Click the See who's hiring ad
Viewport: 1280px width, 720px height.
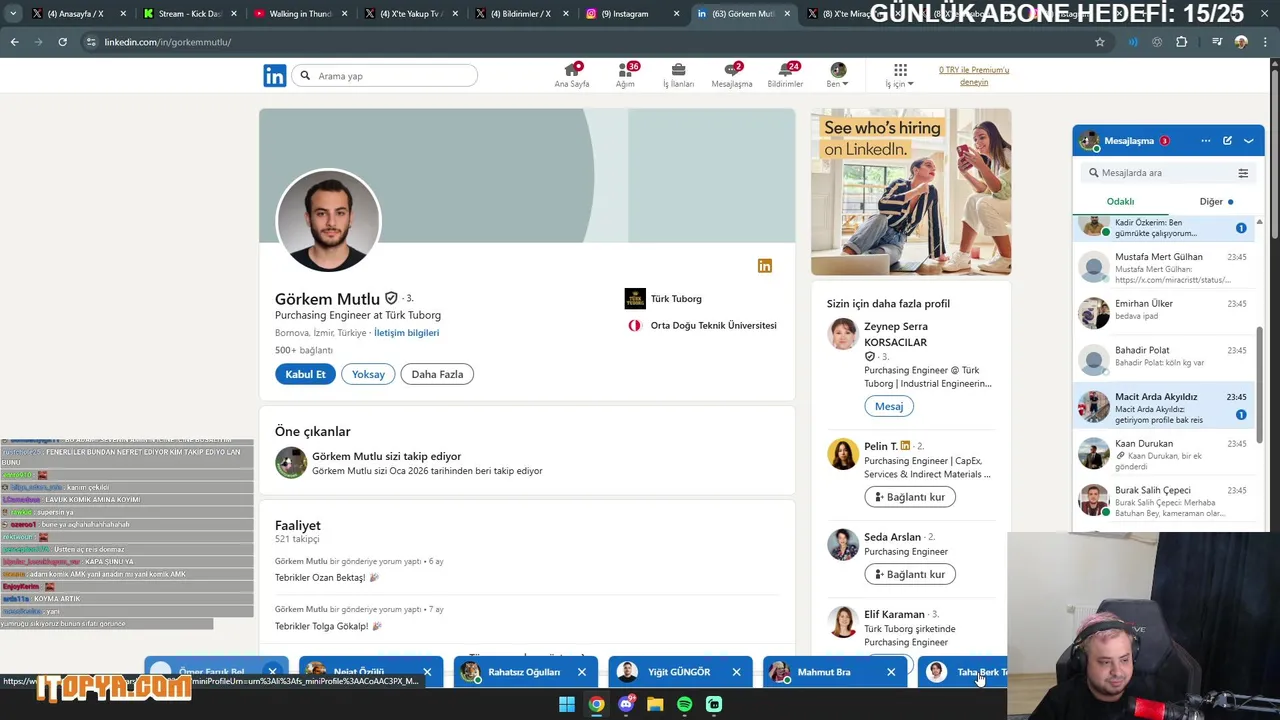911,192
